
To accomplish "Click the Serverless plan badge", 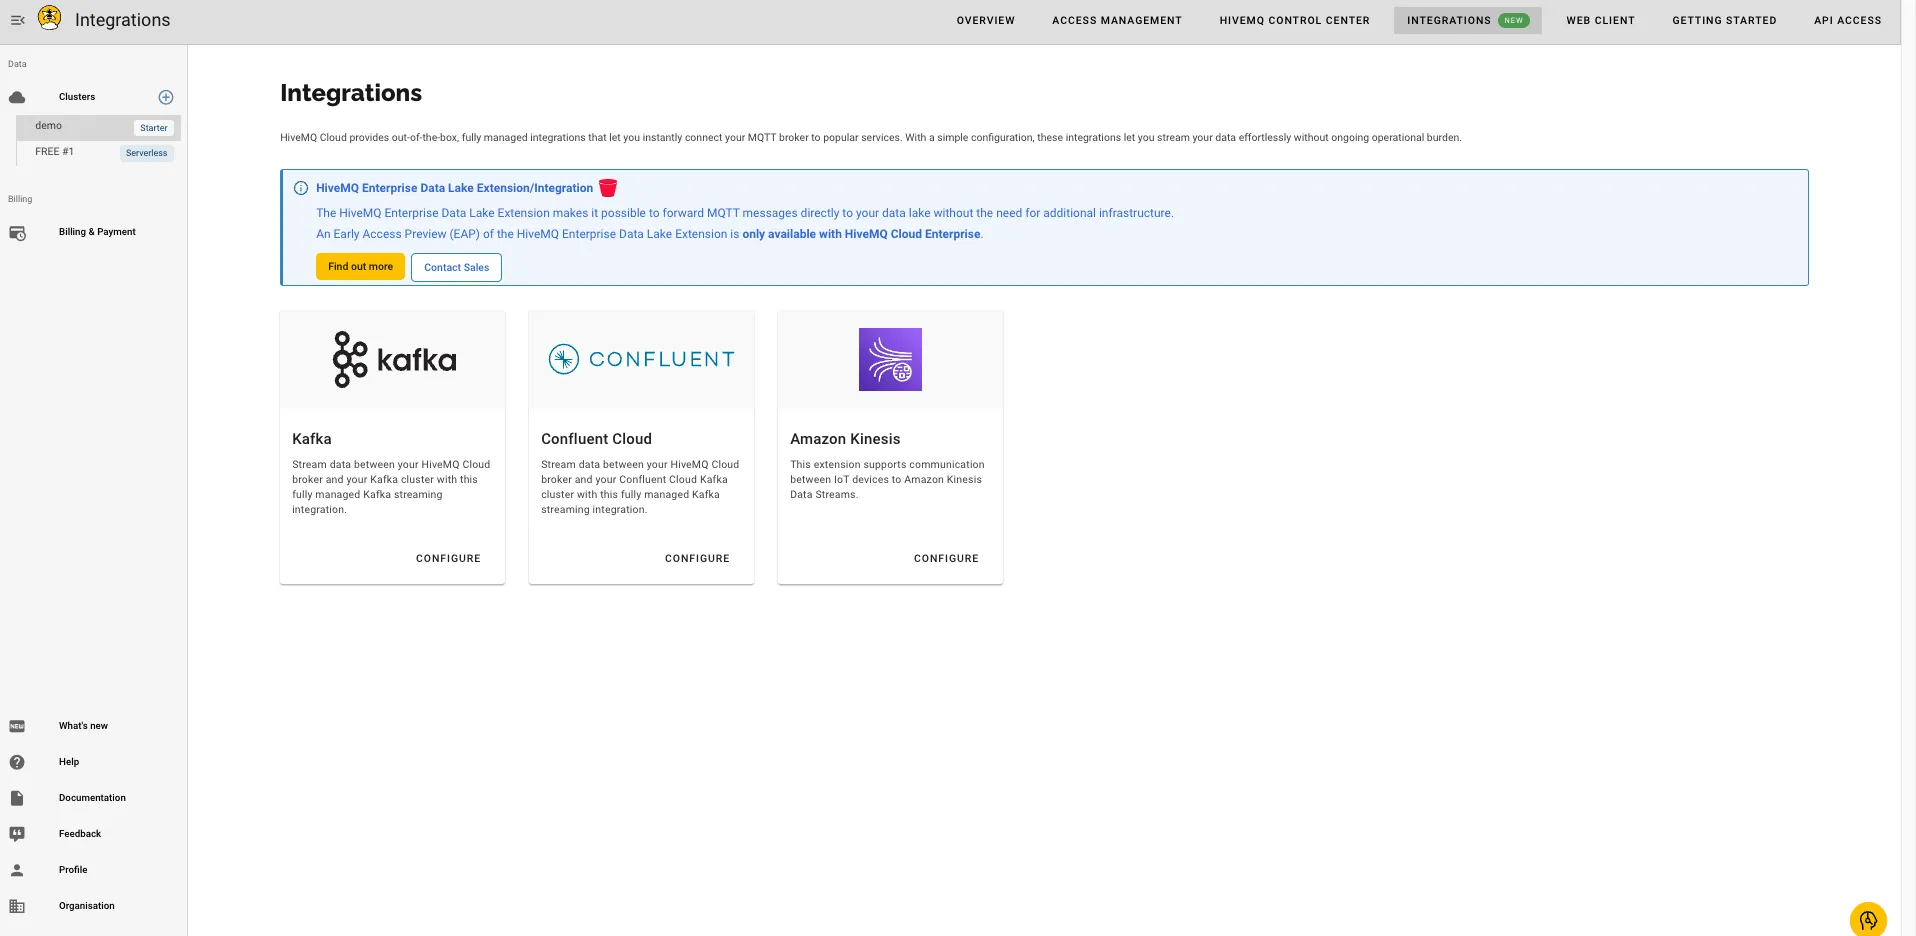I will pos(147,153).
